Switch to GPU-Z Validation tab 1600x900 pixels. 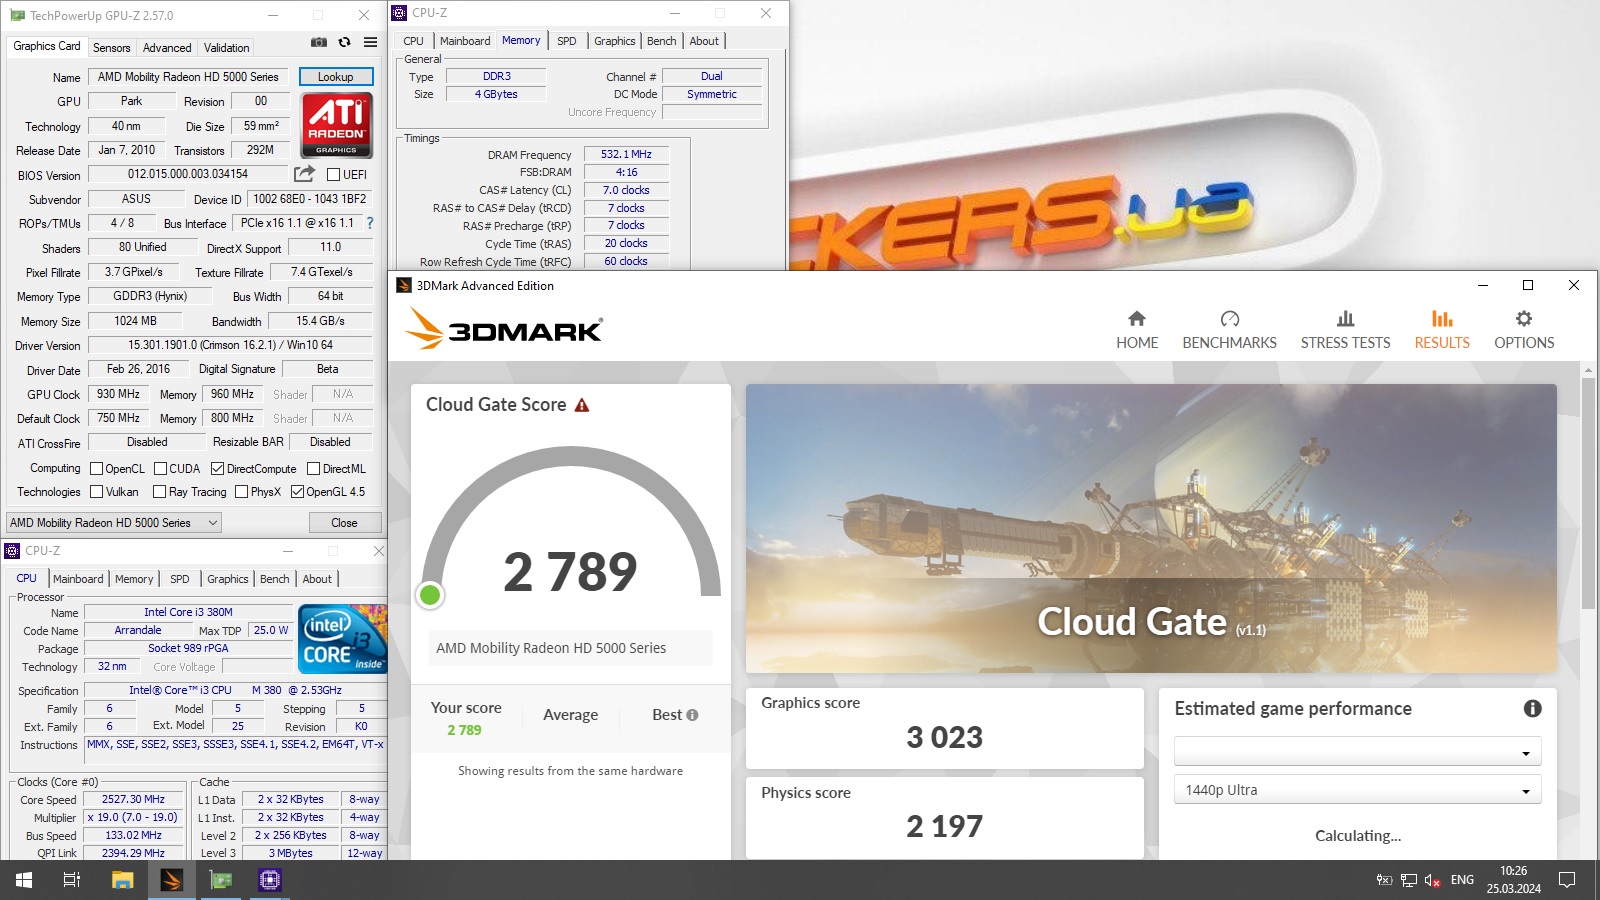point(227,48)
